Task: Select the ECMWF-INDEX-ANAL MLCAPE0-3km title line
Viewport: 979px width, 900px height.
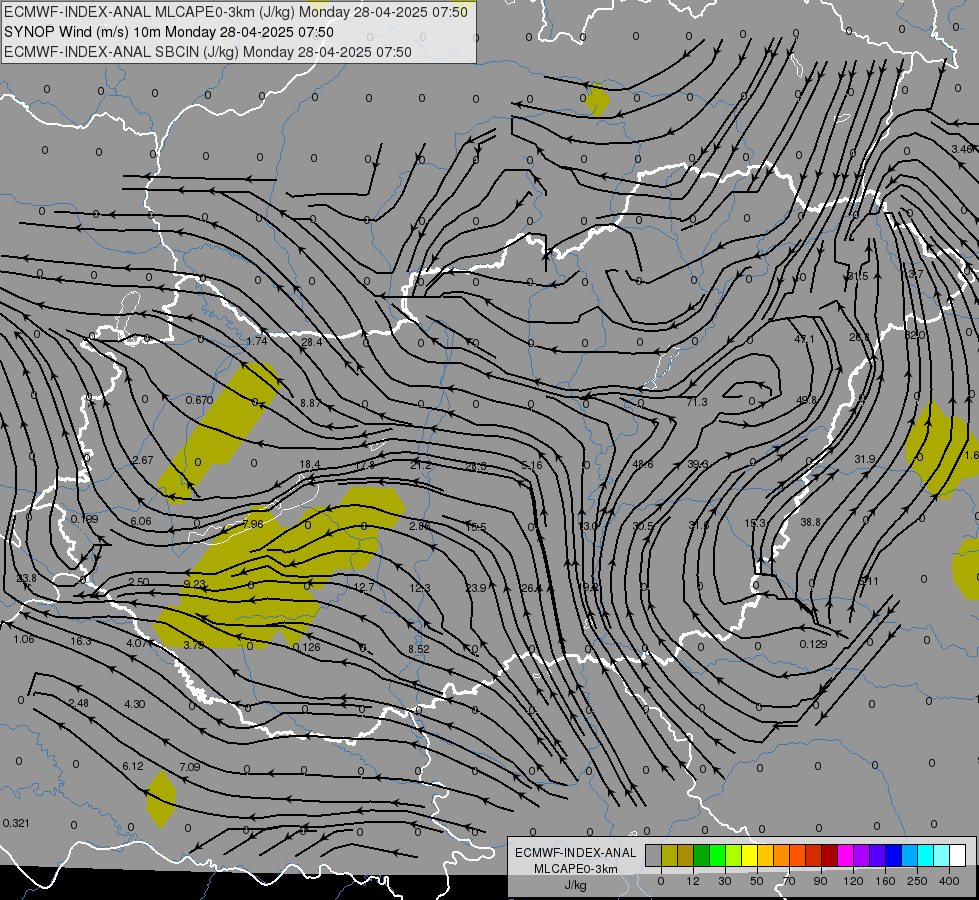Action: 235,12
